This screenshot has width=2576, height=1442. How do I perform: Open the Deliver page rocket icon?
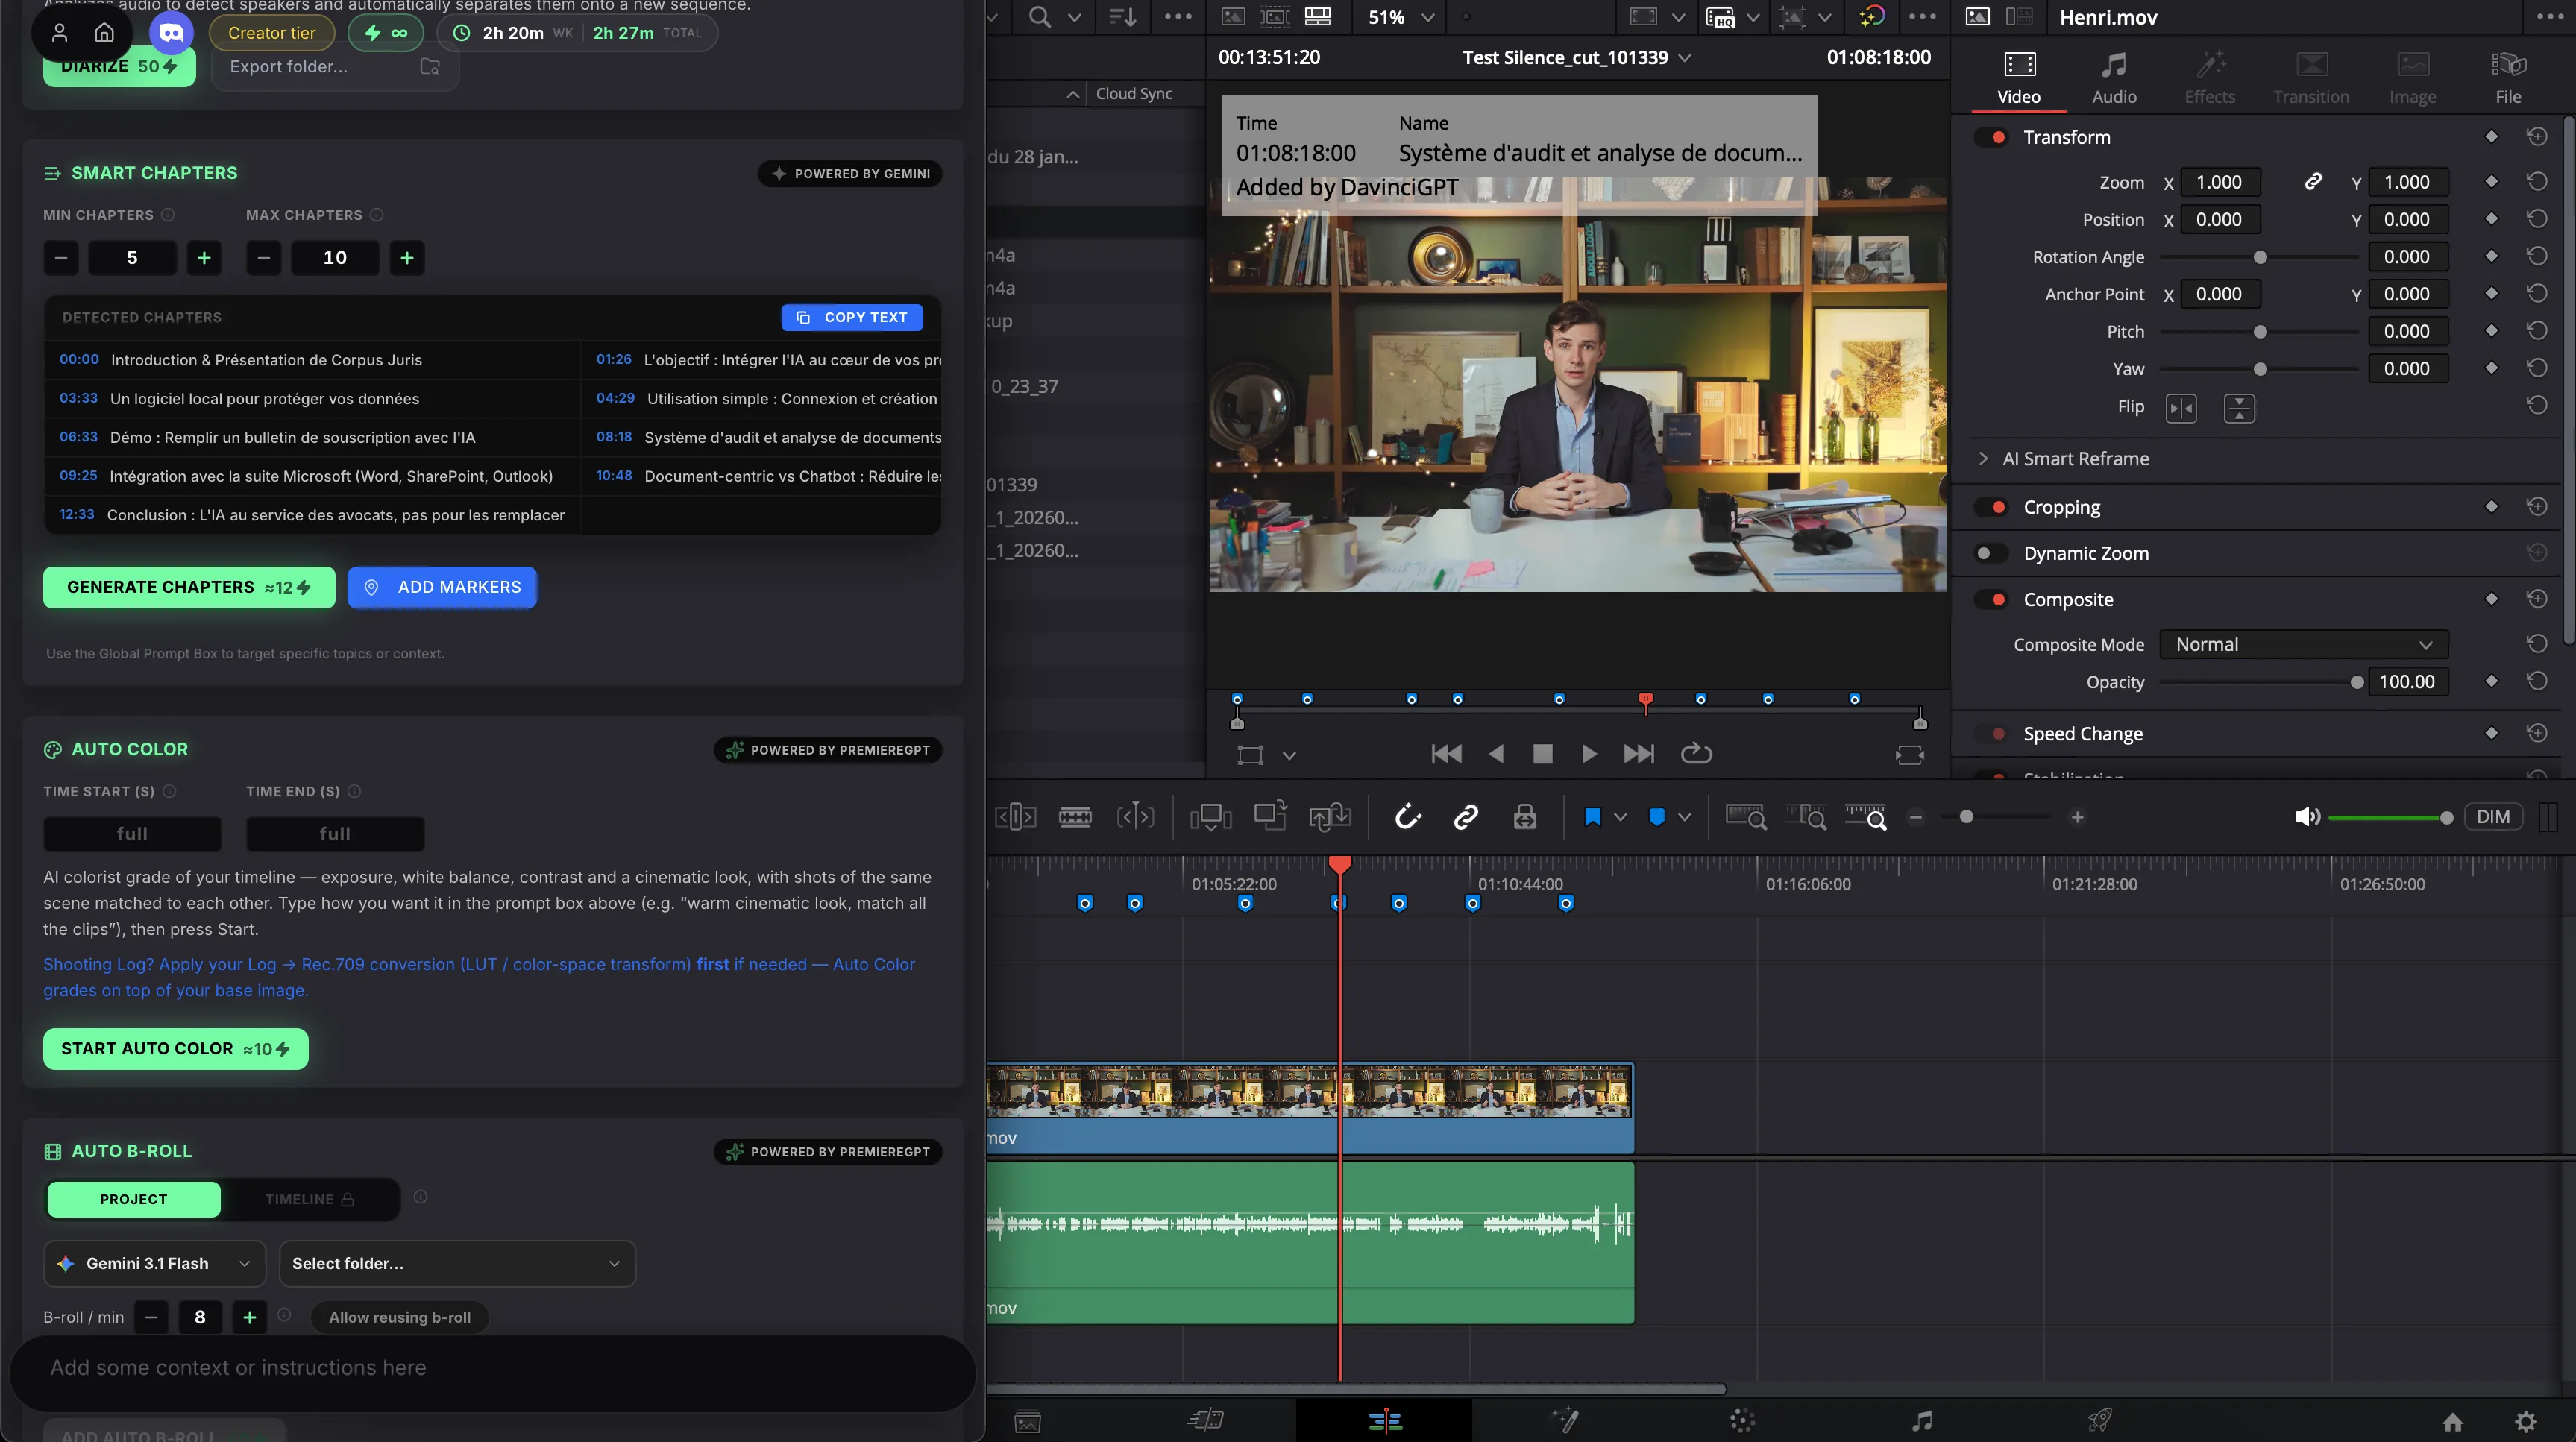coord(2099,1421)
